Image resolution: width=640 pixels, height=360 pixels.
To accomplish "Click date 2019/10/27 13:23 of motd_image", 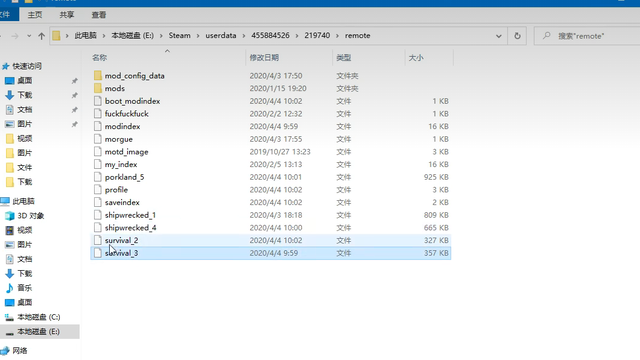I will (280, 151).
